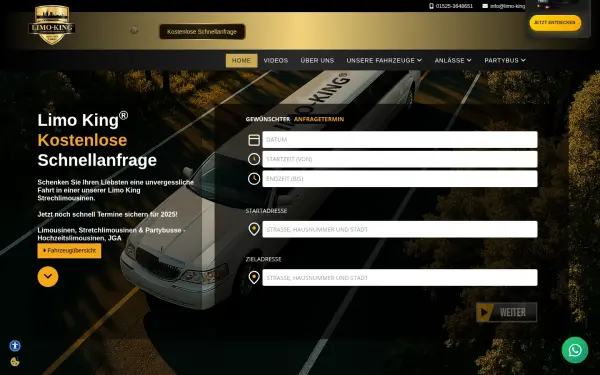Click the Fahrzeugübersicht button
This screenshot has height=375, width=600.
tap(69, 251)
